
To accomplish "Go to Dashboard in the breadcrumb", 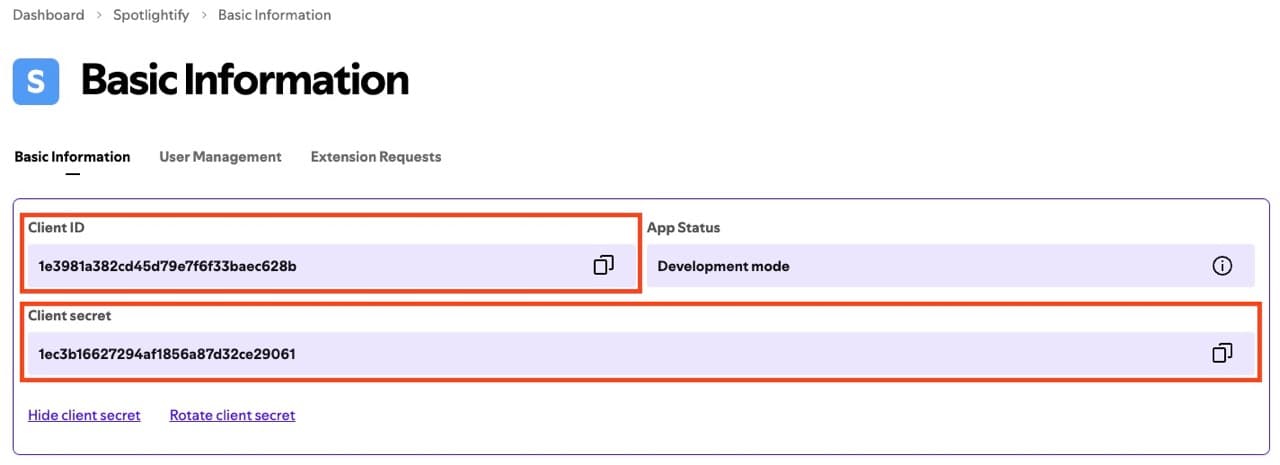I will 48,15.
